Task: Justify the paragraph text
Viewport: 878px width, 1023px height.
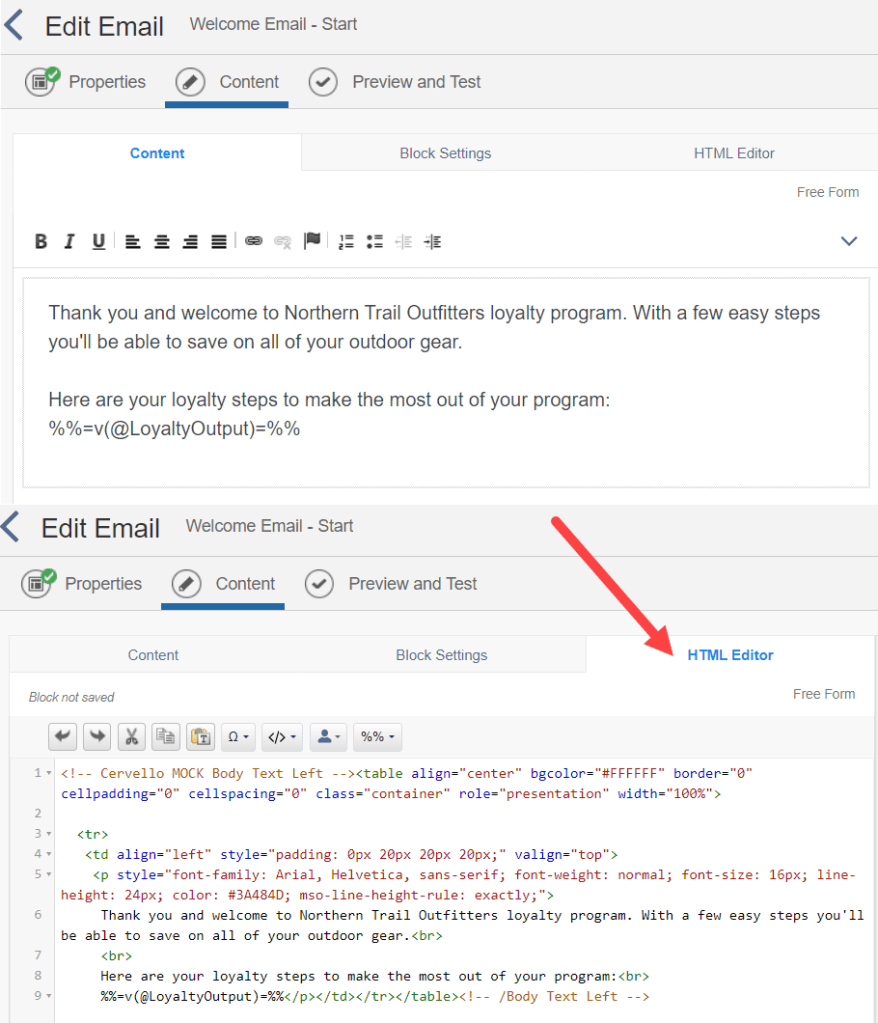Action: [219, 241]
